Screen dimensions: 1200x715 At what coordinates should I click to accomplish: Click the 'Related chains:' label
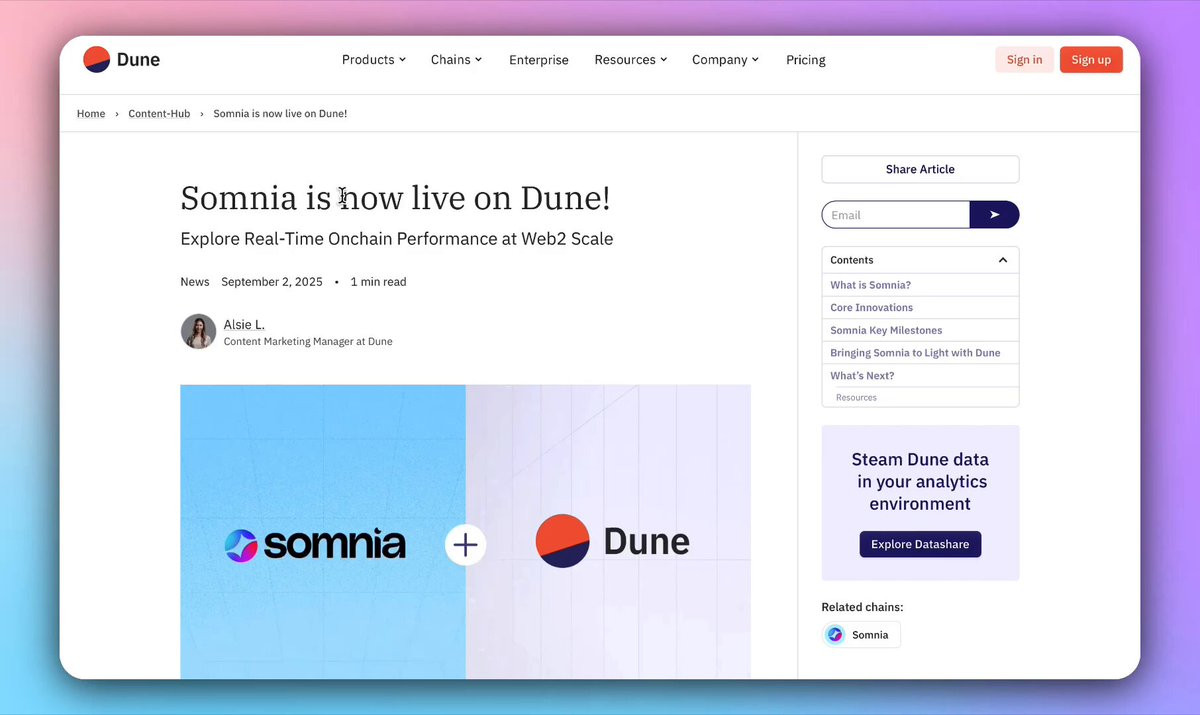coord(862,607)
